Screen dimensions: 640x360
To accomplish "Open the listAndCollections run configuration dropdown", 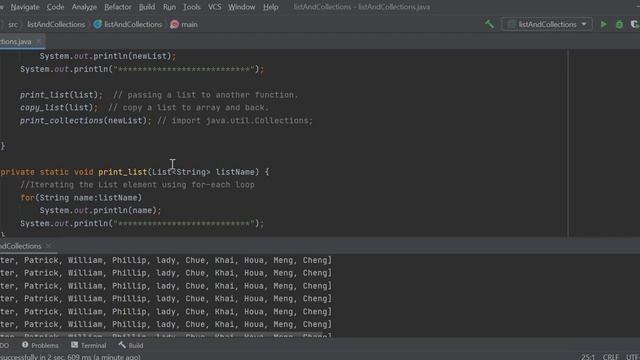I will tap(547, 24).
